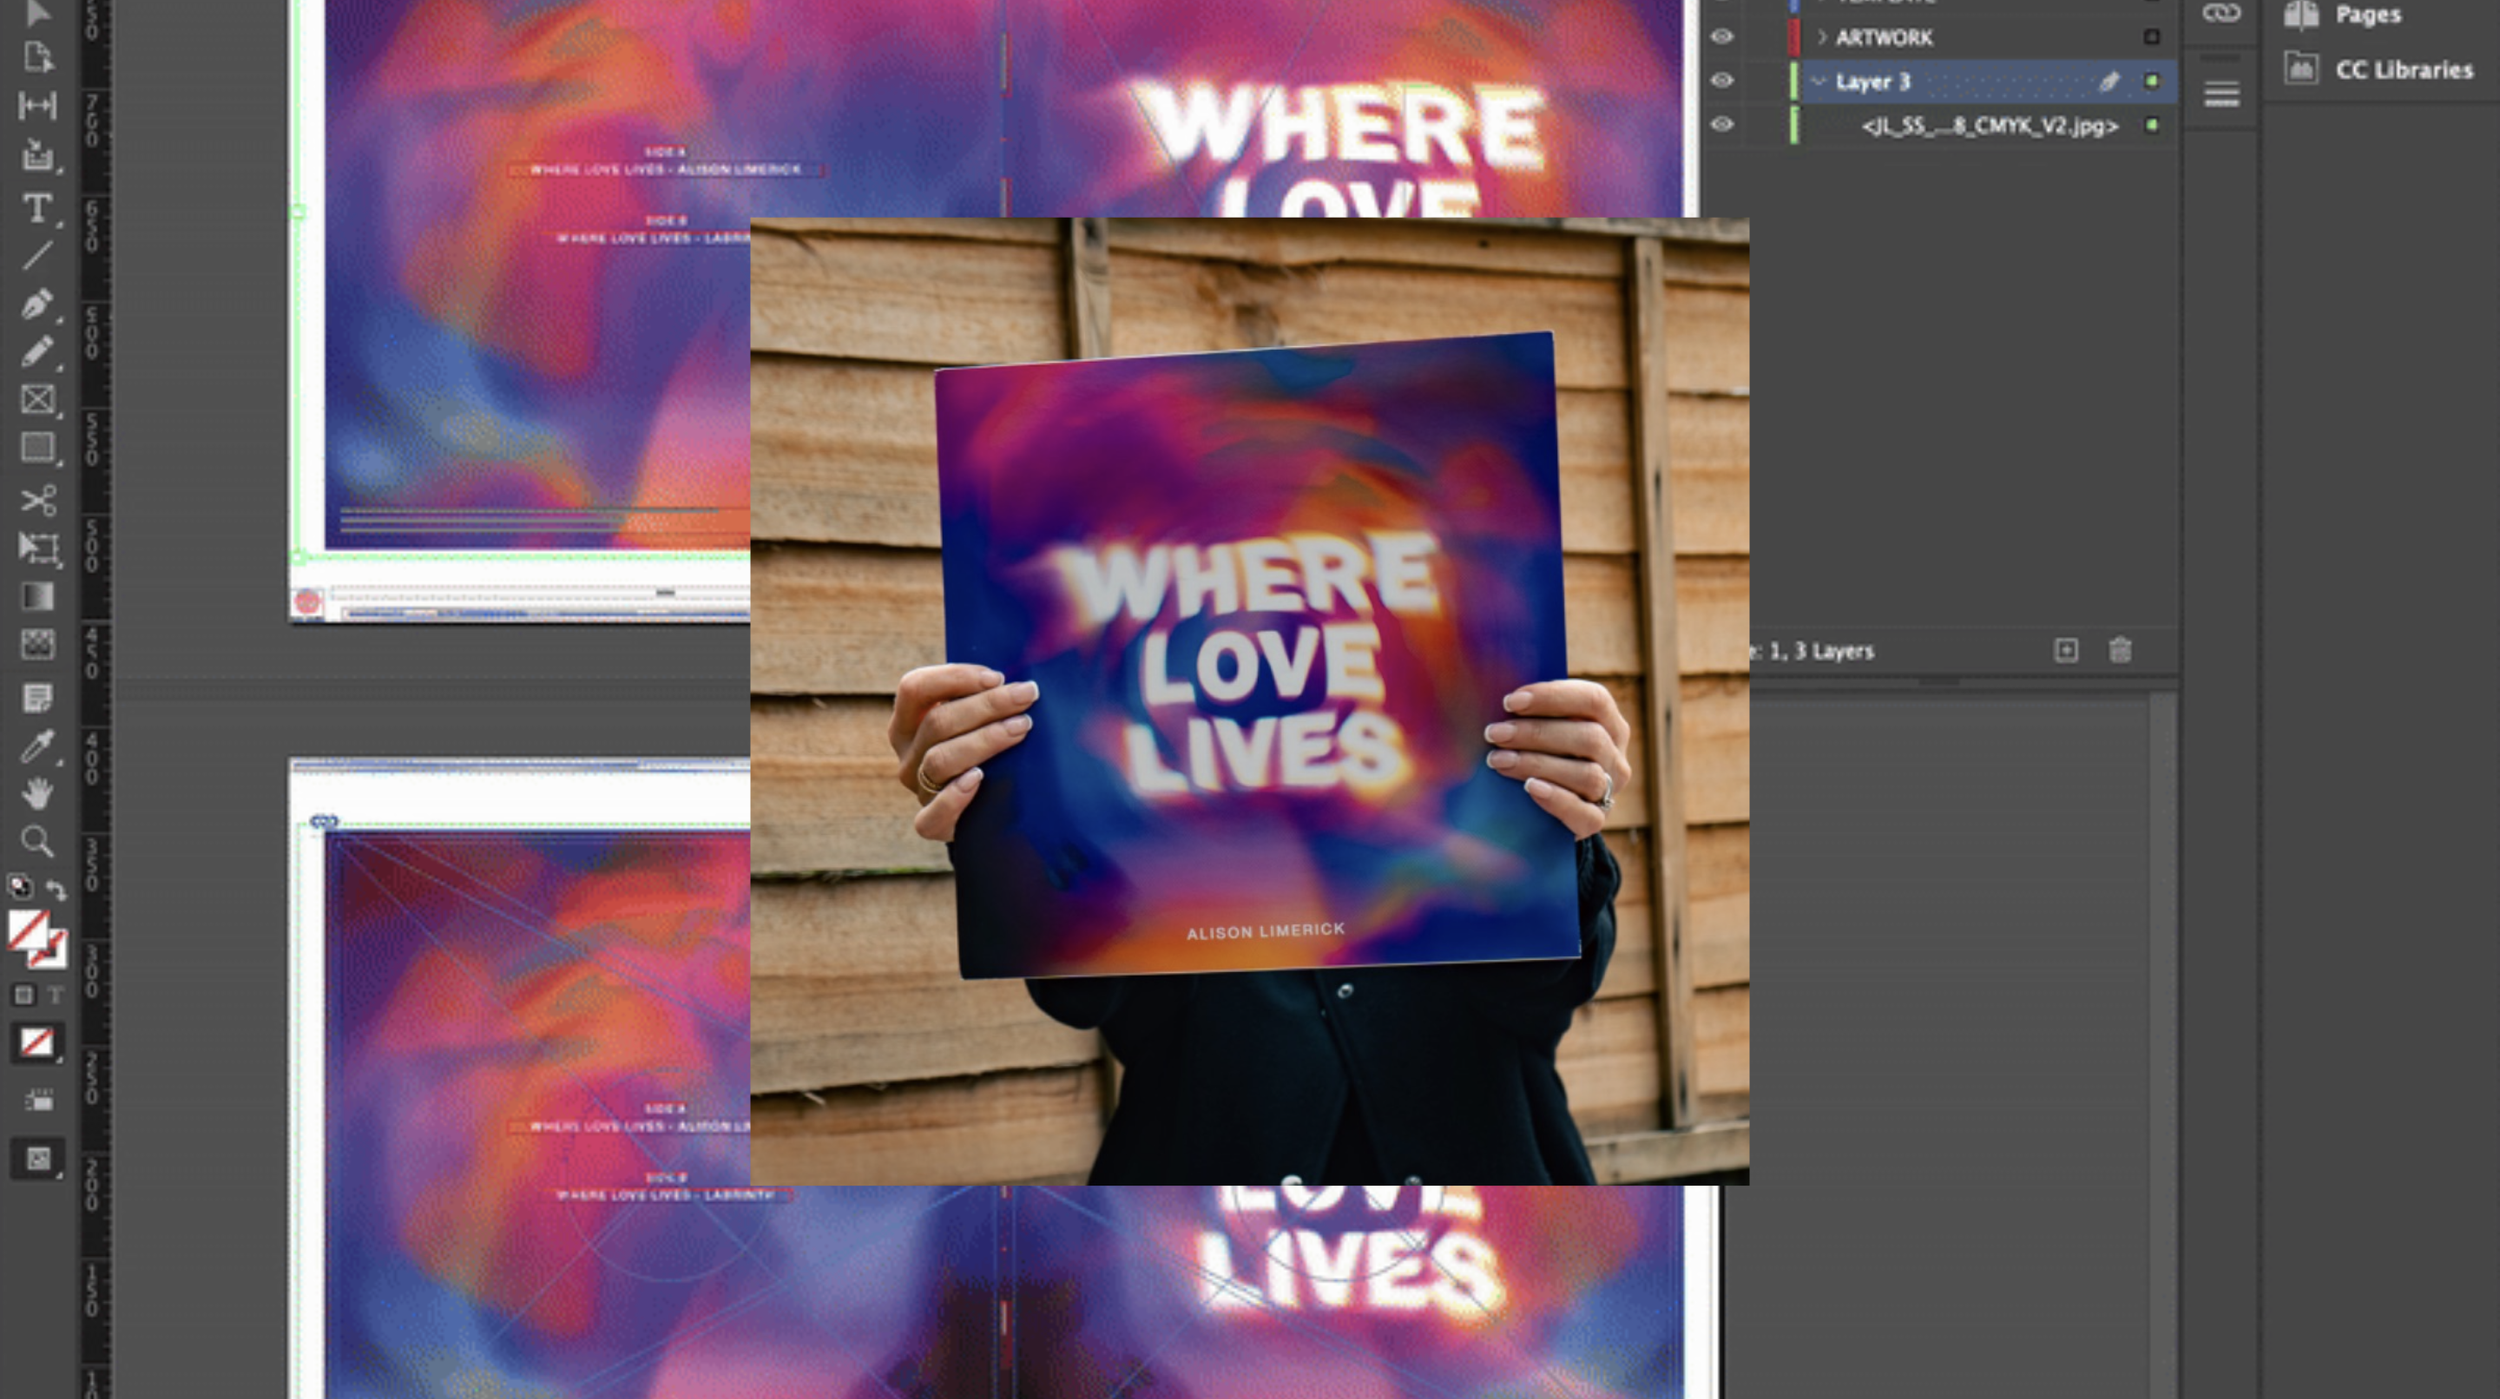The width and height of the screenshot is (2500, 1399).
Task: Collapse Layer 3 contents
Action: coord(1819,81)
